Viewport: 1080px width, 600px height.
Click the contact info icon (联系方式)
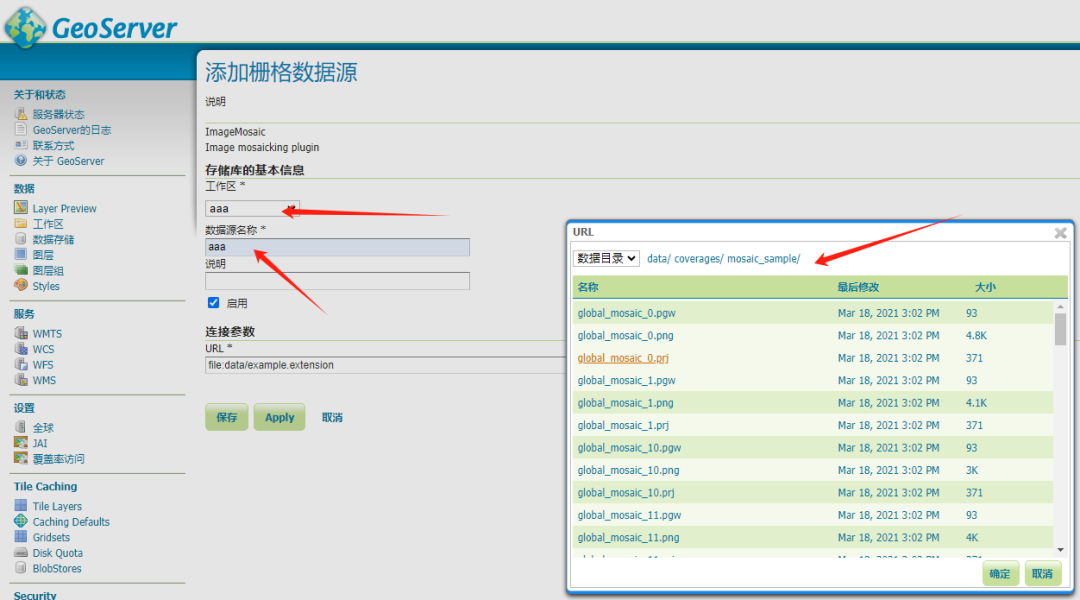21,145
